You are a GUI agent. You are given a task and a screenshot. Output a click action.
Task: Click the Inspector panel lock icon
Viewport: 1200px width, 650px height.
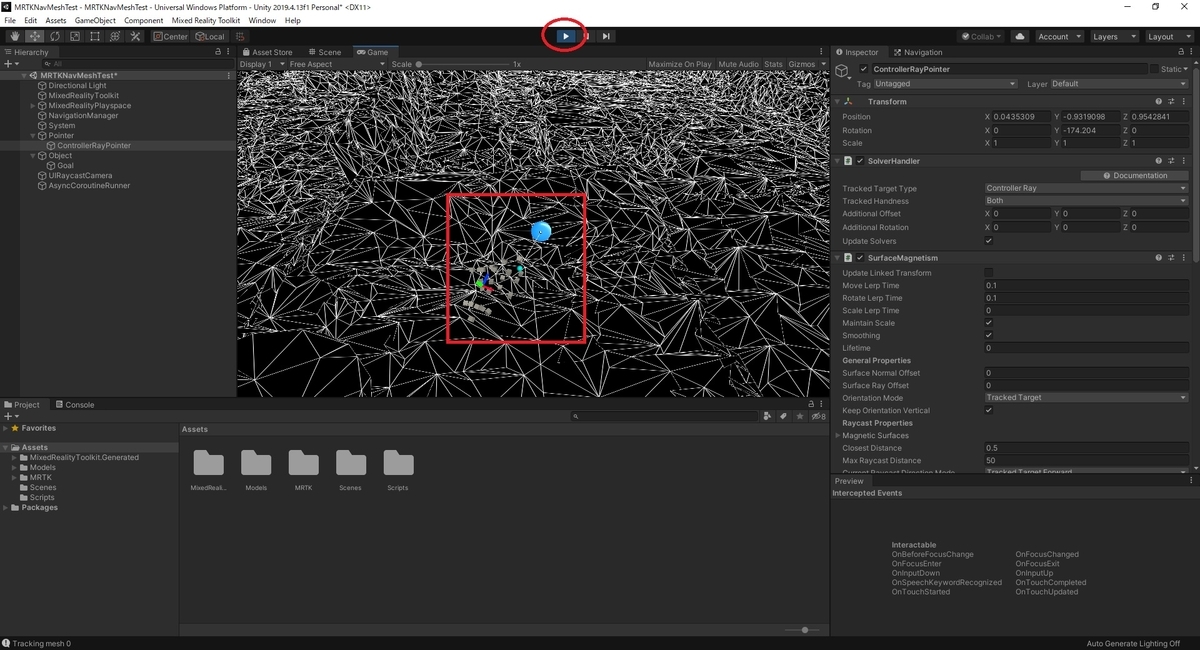point(1179,52)
